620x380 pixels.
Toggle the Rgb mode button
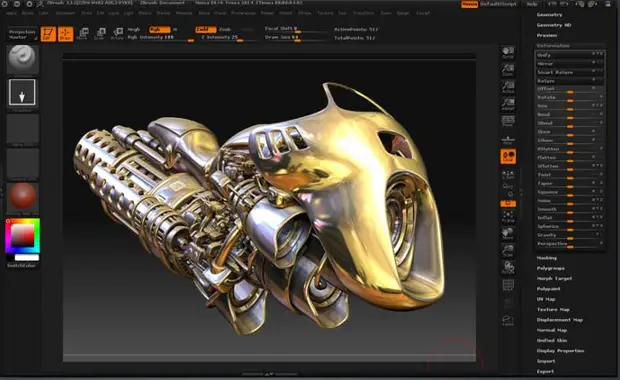tap(159, 29)
